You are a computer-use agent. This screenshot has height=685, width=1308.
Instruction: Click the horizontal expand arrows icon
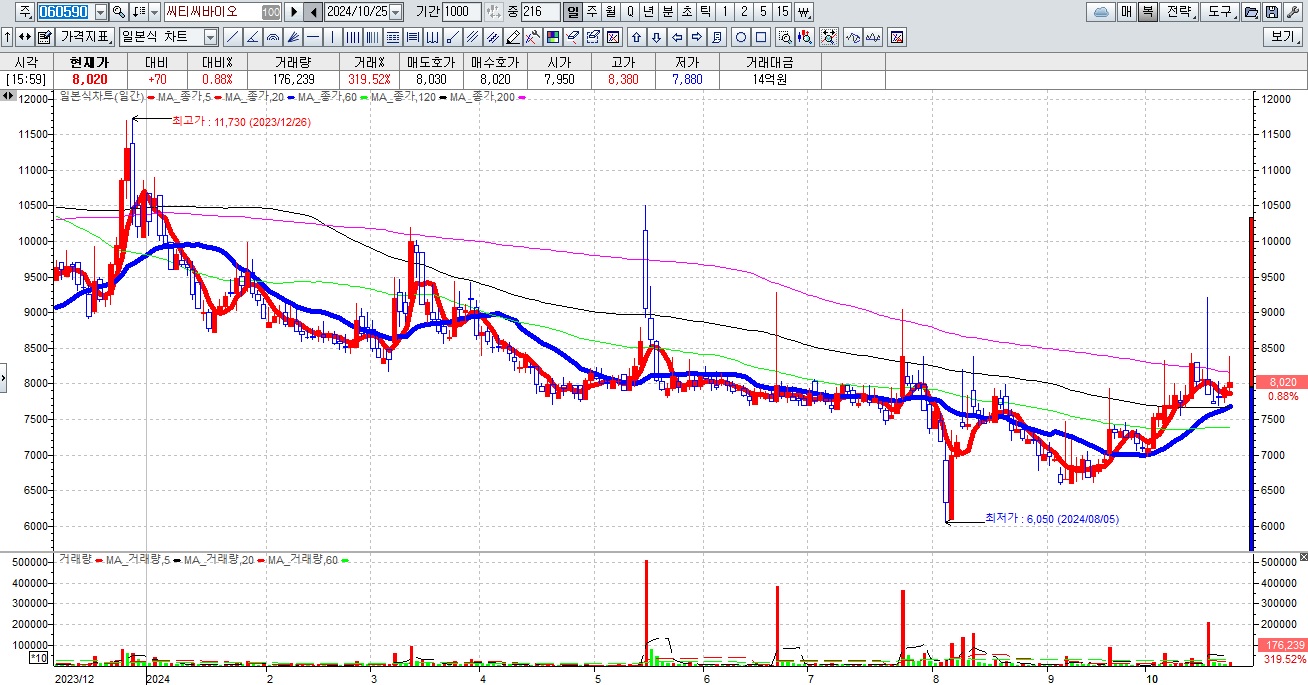pyautogui.click(x=24, y=37)
